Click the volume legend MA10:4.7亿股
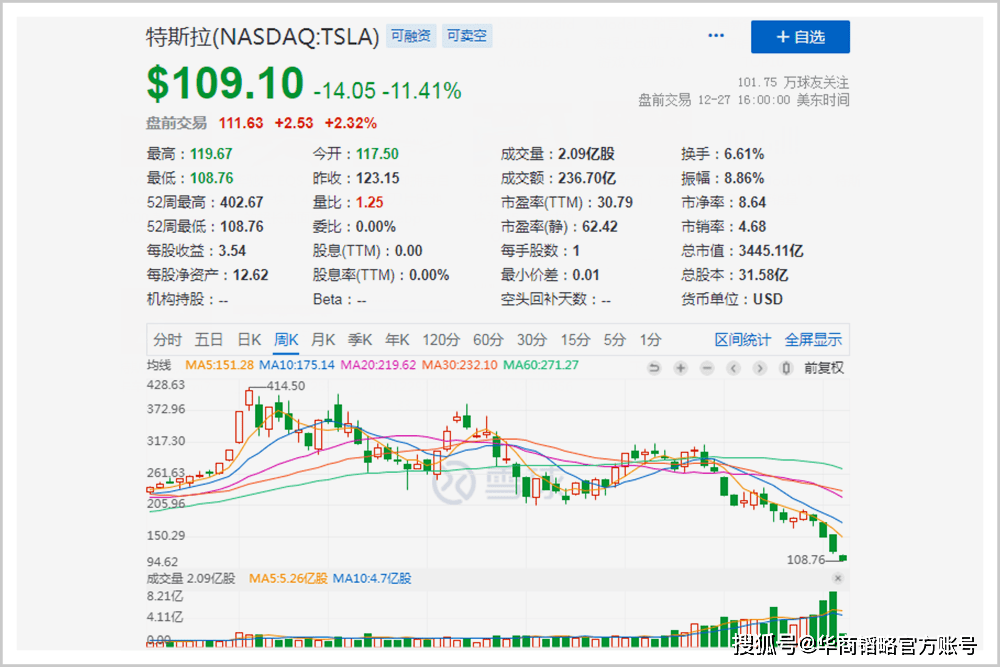Image resolution: width=1000 pixels, height=667 pixels. click(372, 578)
